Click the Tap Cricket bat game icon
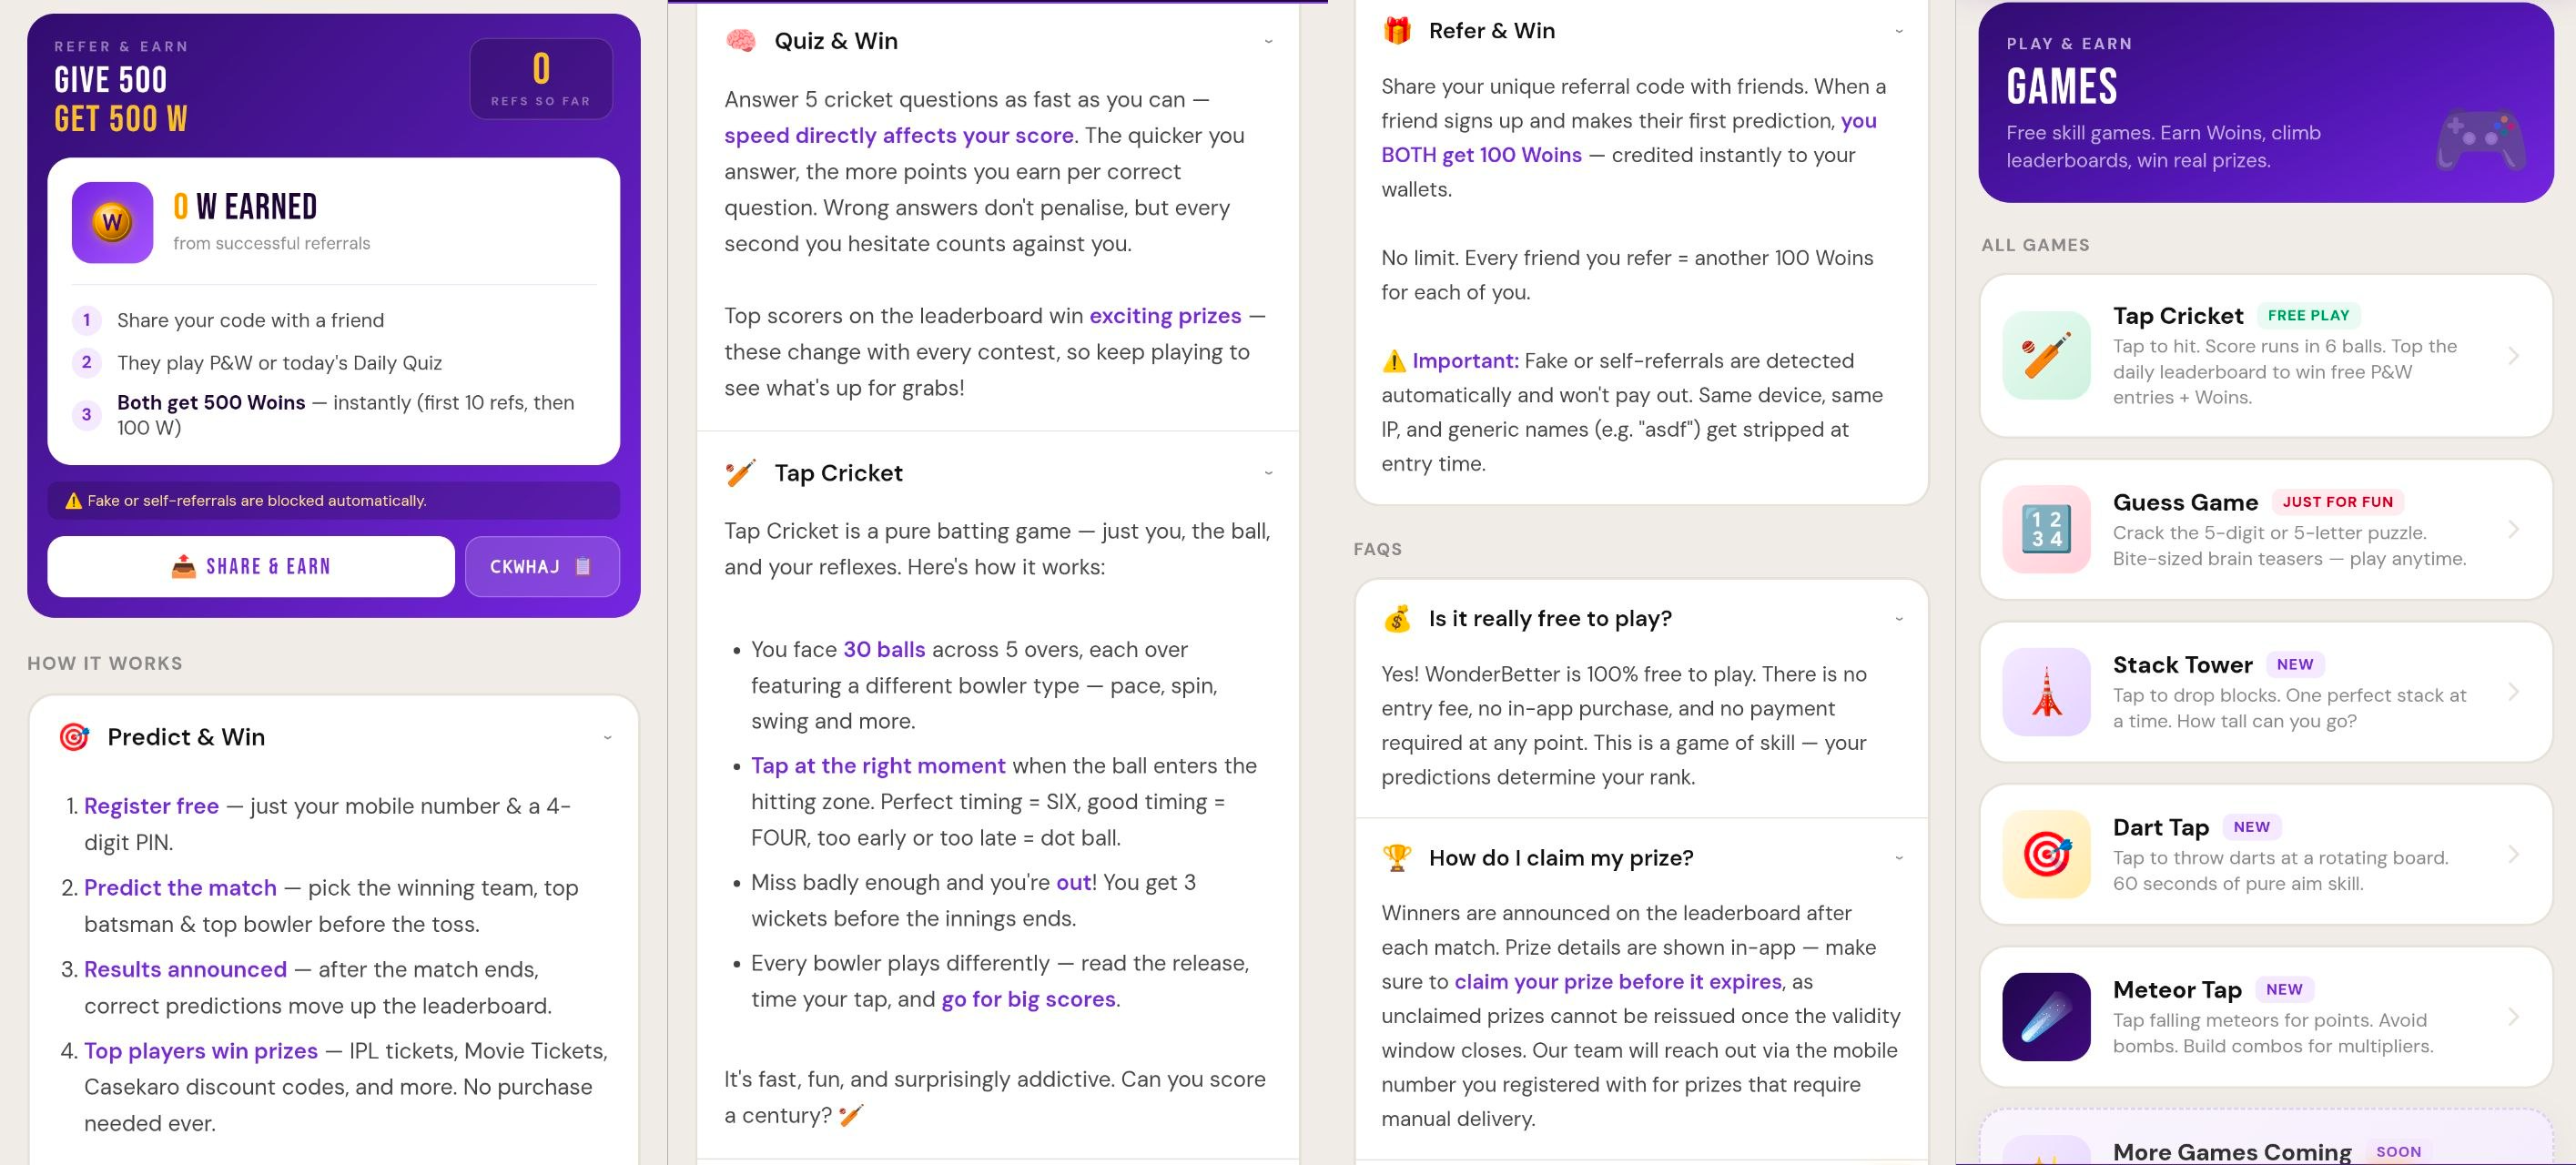2576x1165 pixels. click(x=2046, y=356)
